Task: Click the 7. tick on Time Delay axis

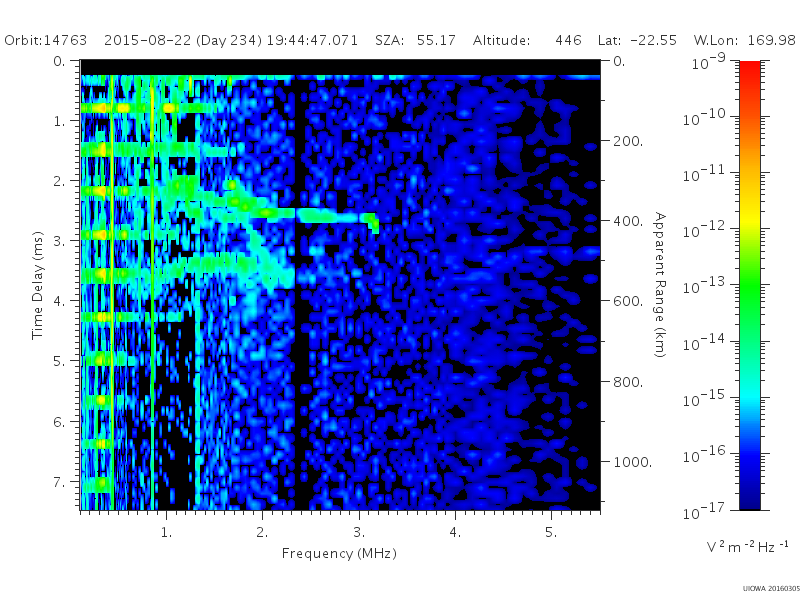Action: [60, 482]
